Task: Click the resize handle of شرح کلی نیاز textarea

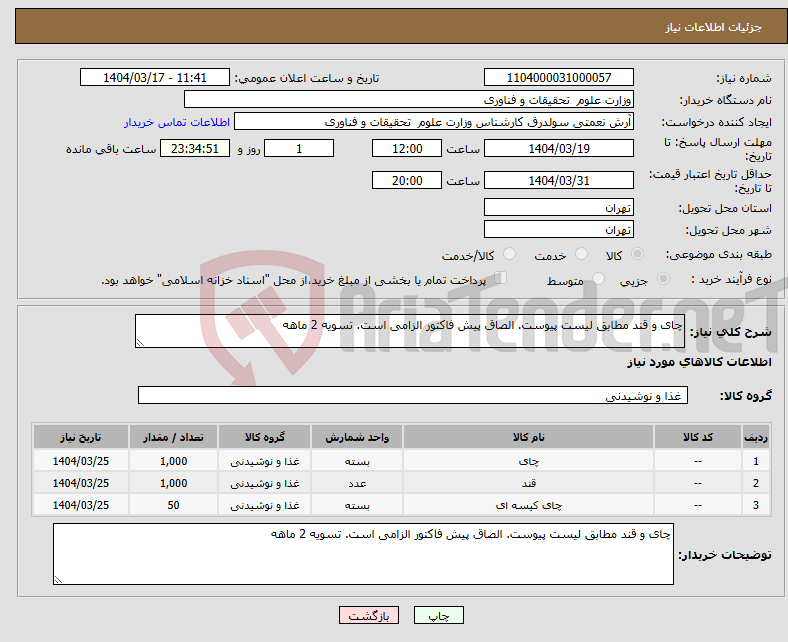Action: click(x=140, y=343)
